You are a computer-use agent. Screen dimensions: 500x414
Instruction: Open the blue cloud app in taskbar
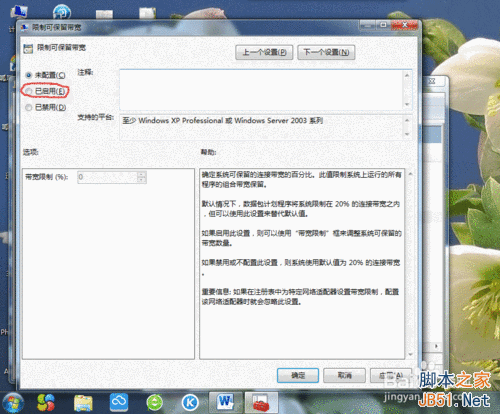[119, 402]
